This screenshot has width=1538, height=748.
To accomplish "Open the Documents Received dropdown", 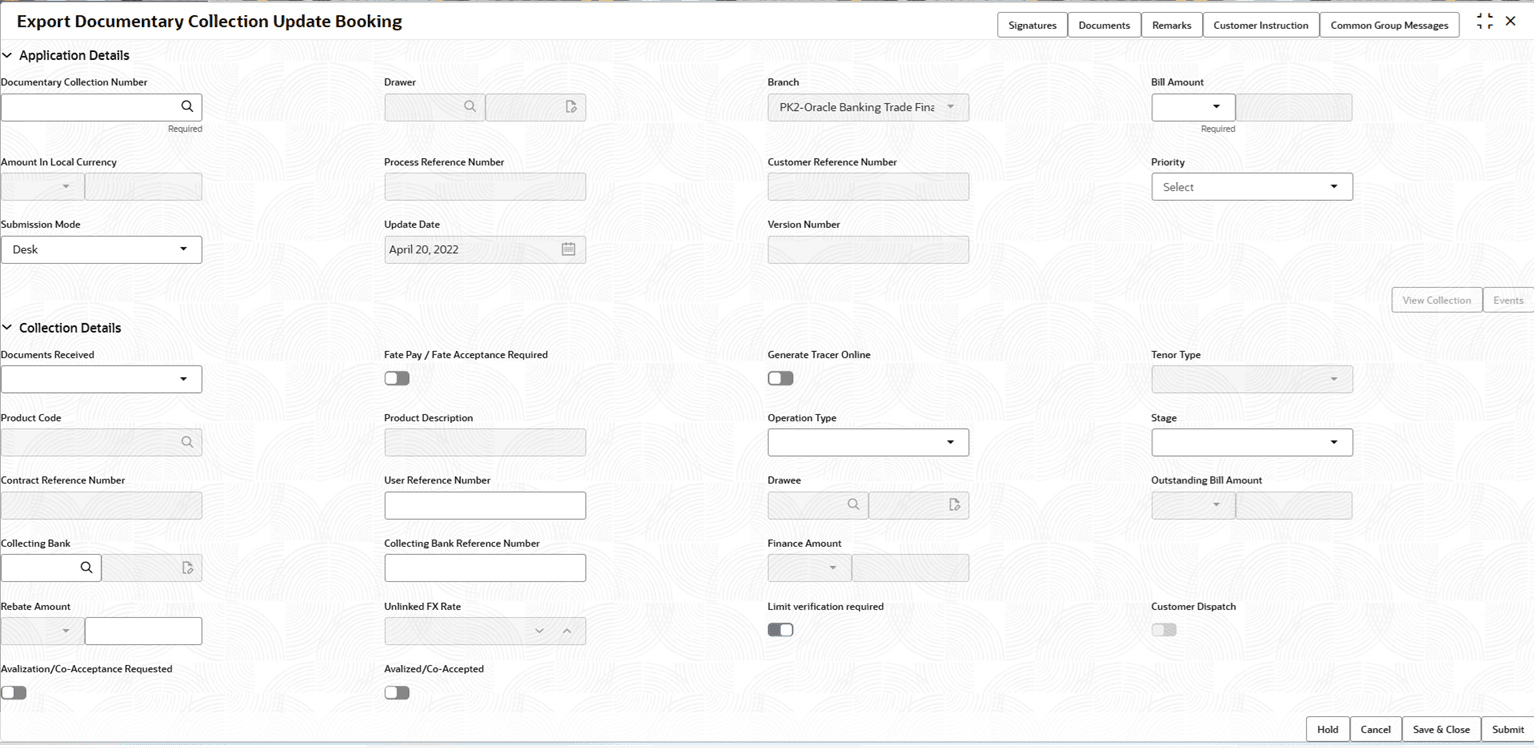I will click(101, 379).
